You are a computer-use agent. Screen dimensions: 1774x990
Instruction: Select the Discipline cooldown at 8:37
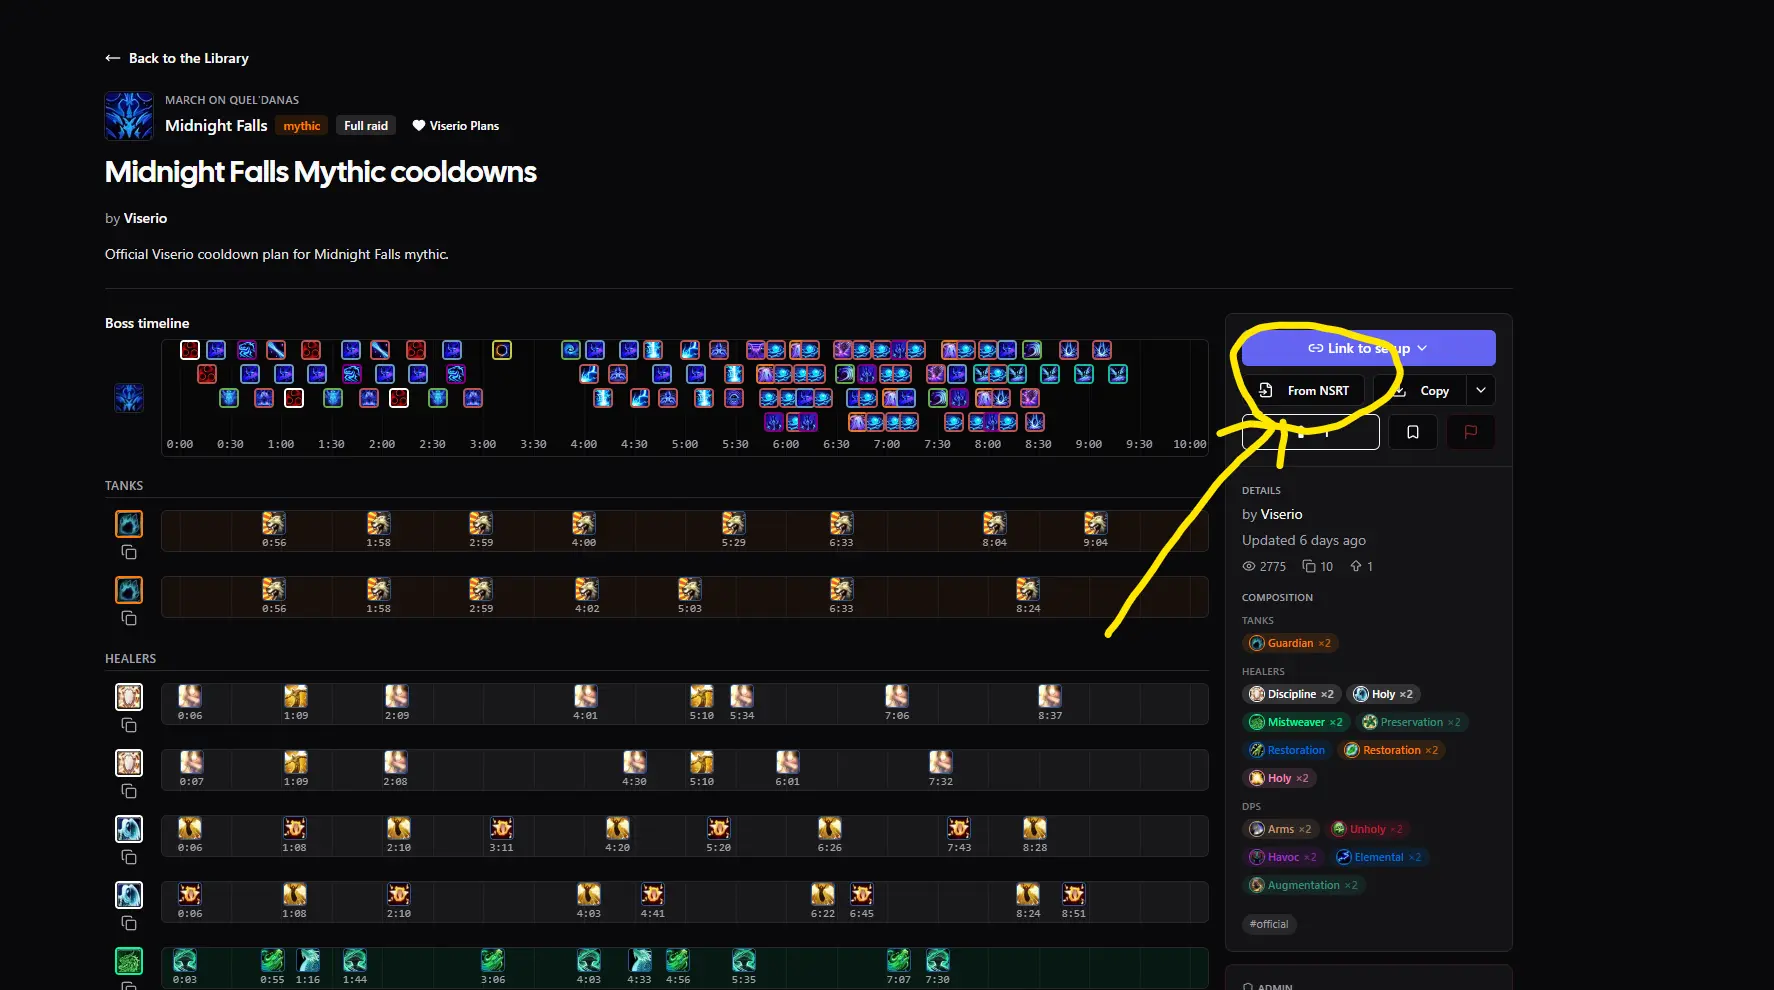tap(1049, 697)
